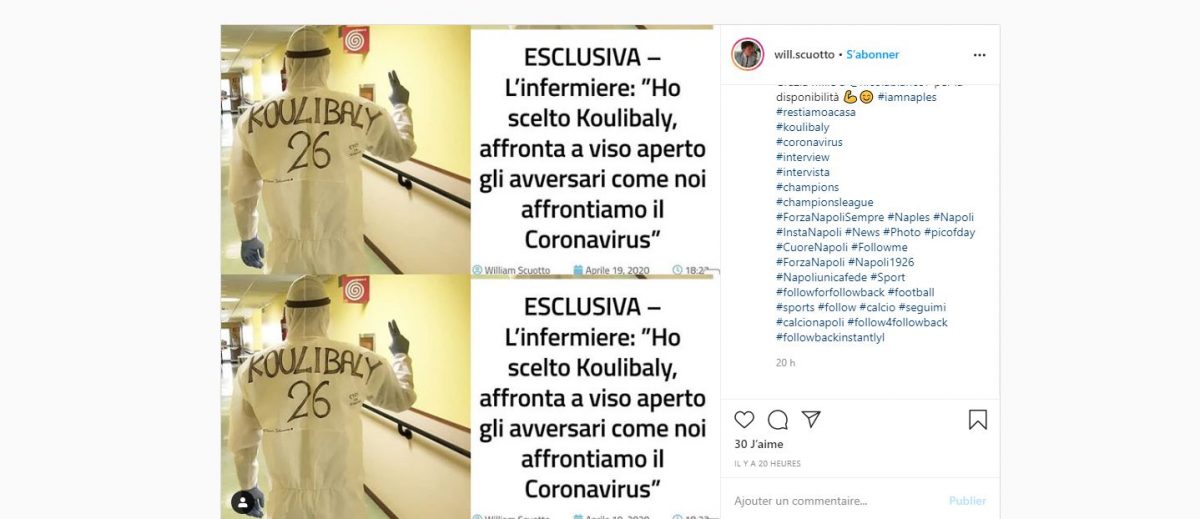Share the post via paper plane icon
Image resolution: width=1200 pixels, height=519 pixels.
(811, 420)
